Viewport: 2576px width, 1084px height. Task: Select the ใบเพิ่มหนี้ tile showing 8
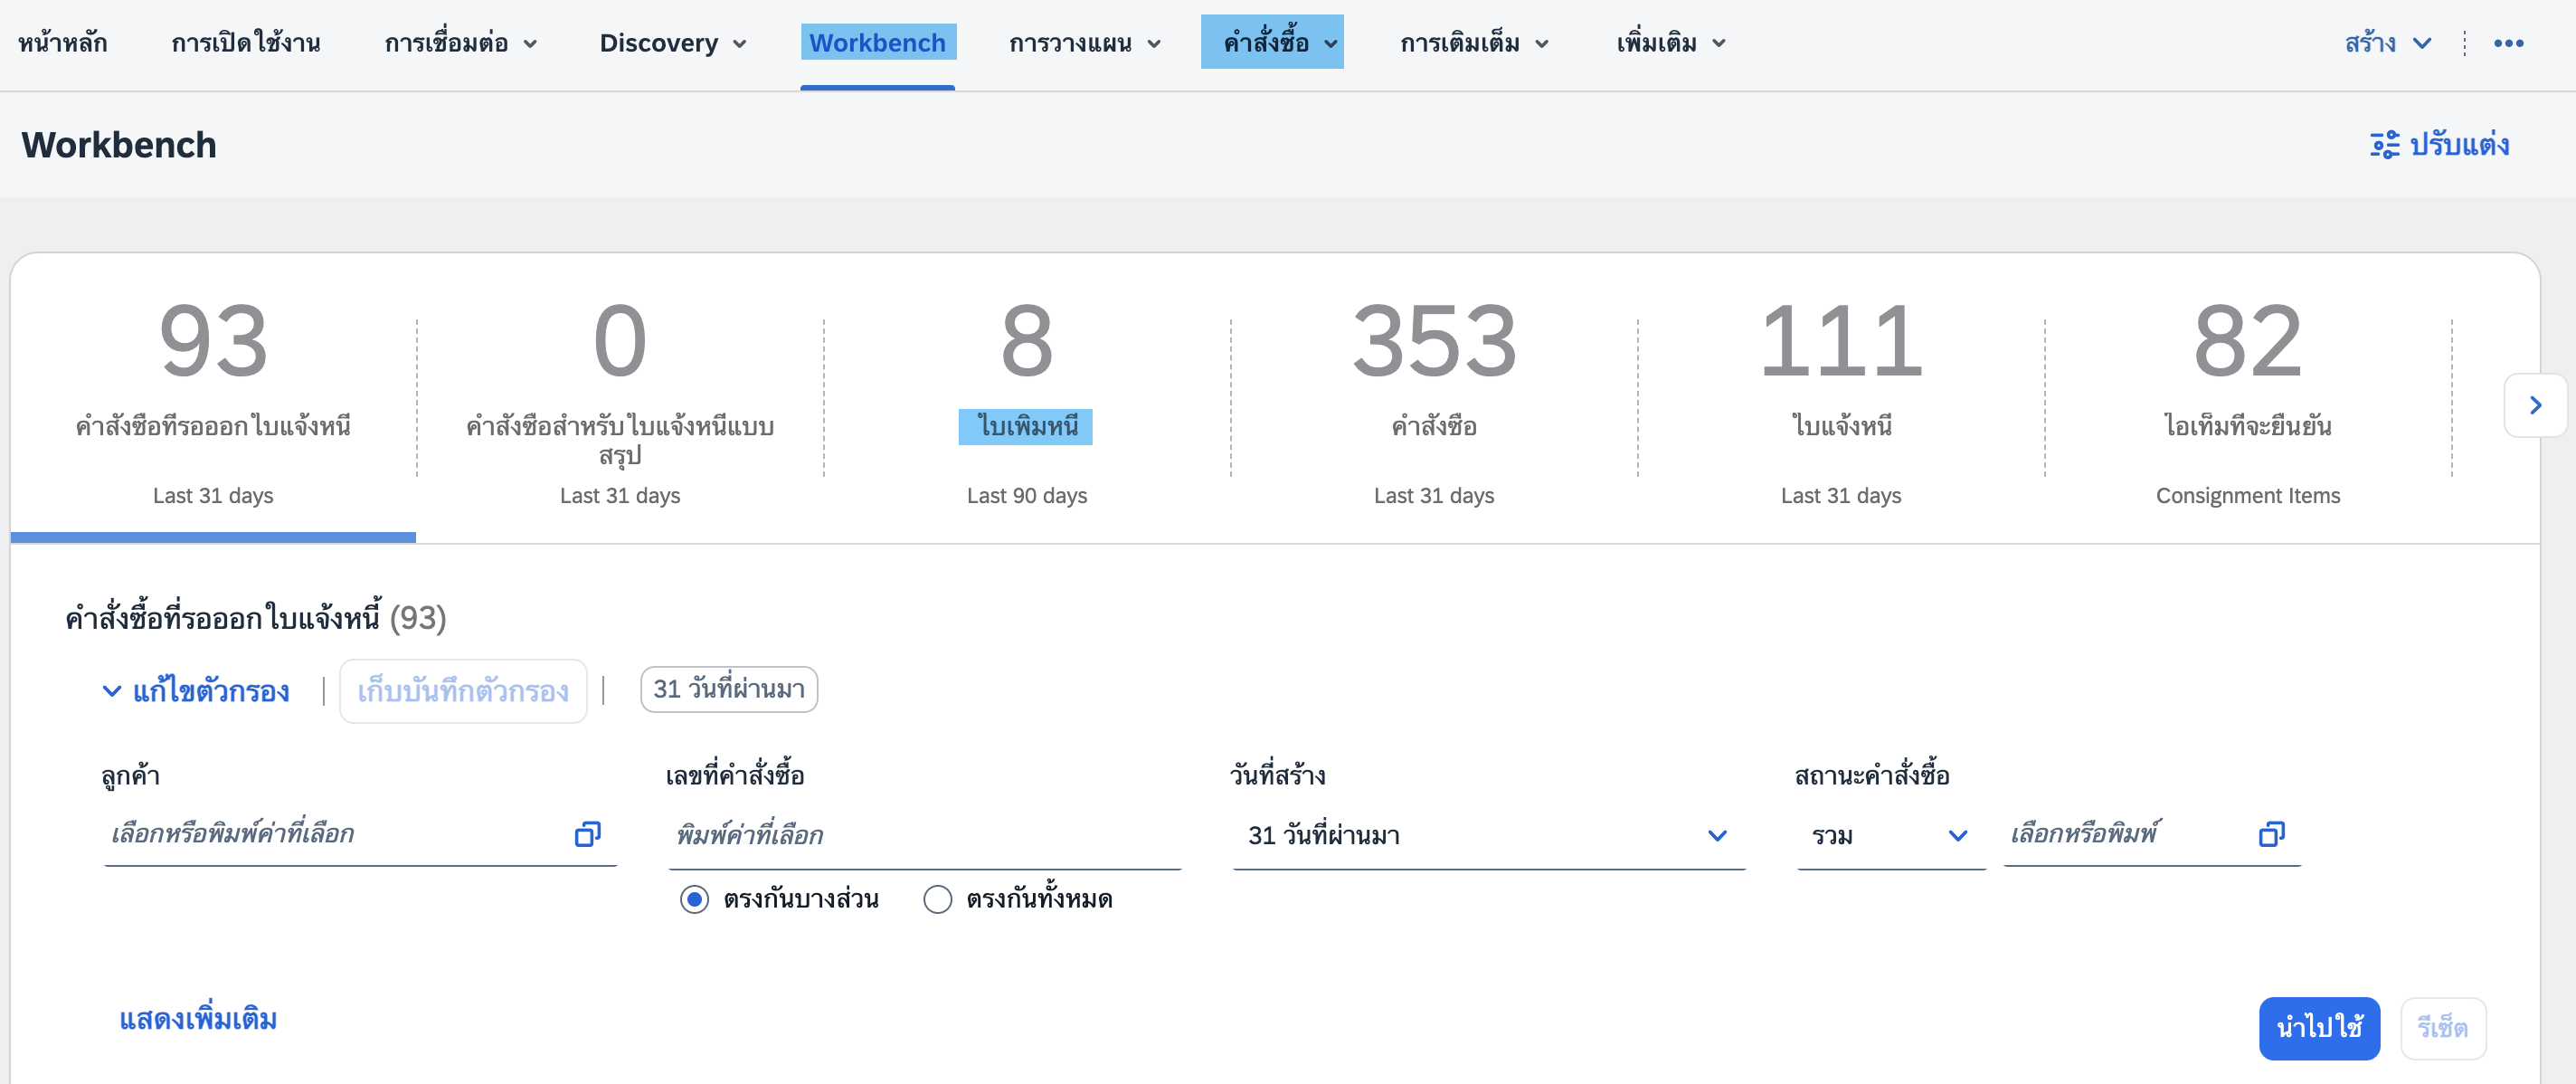tap(1026, 400)
